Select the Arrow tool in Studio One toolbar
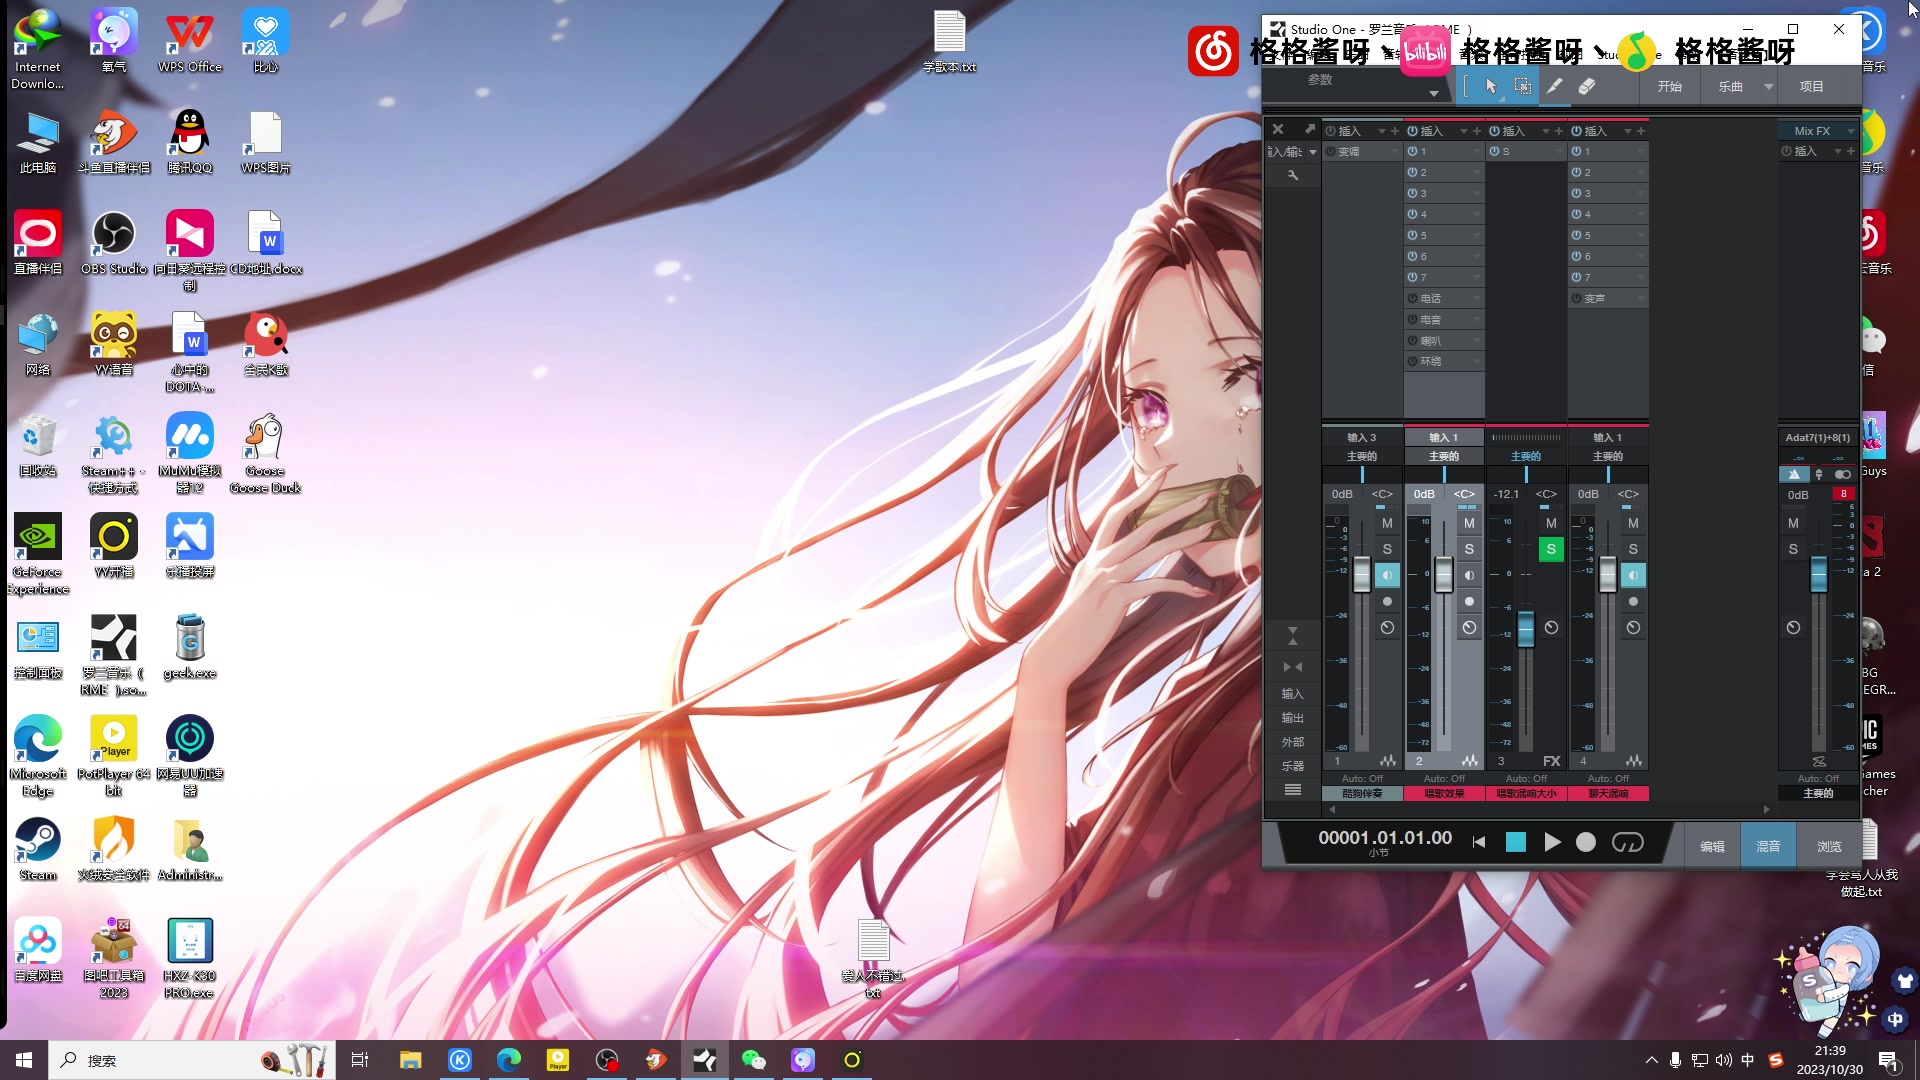 pyautogui.click(x=1491, y=86)
